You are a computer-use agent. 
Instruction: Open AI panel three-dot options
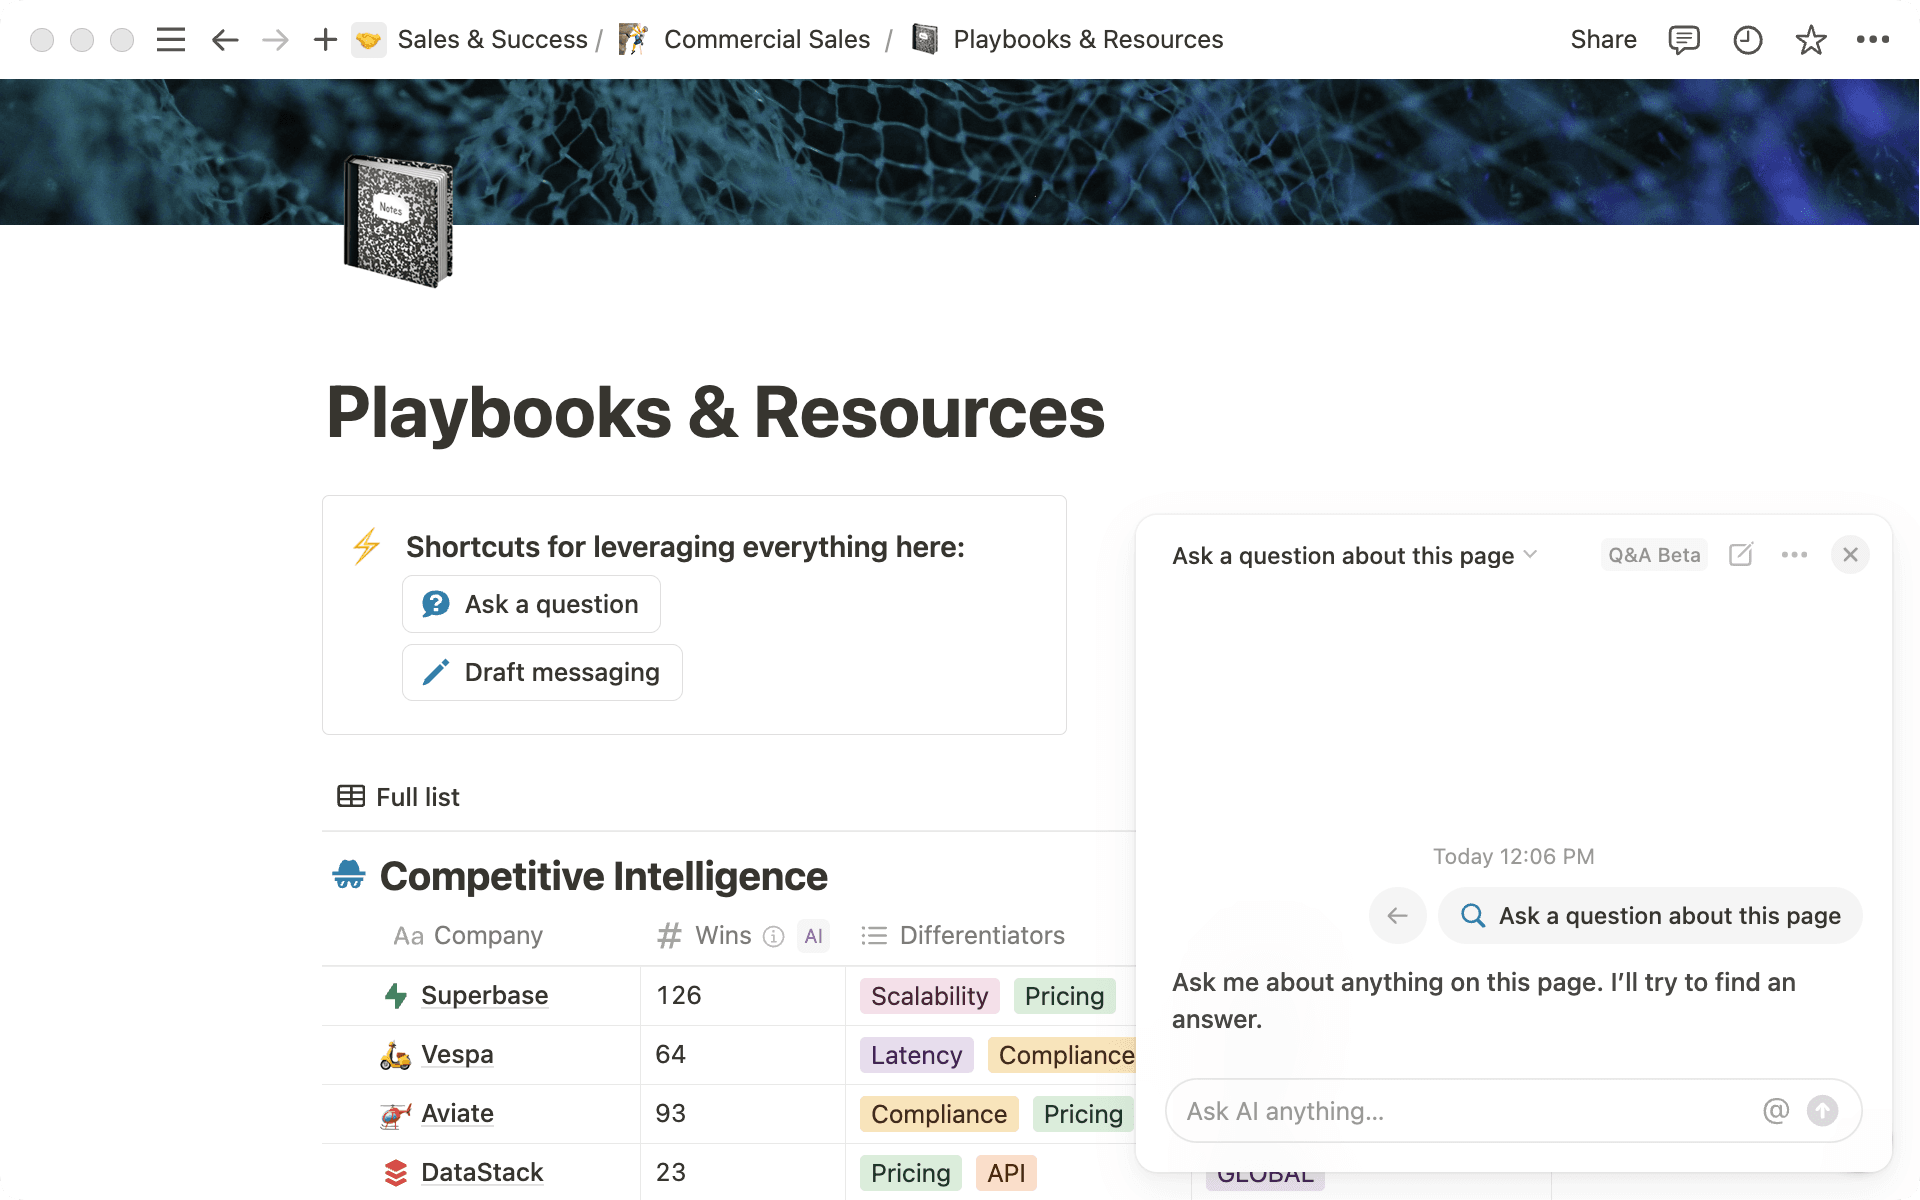[1794, 555]
